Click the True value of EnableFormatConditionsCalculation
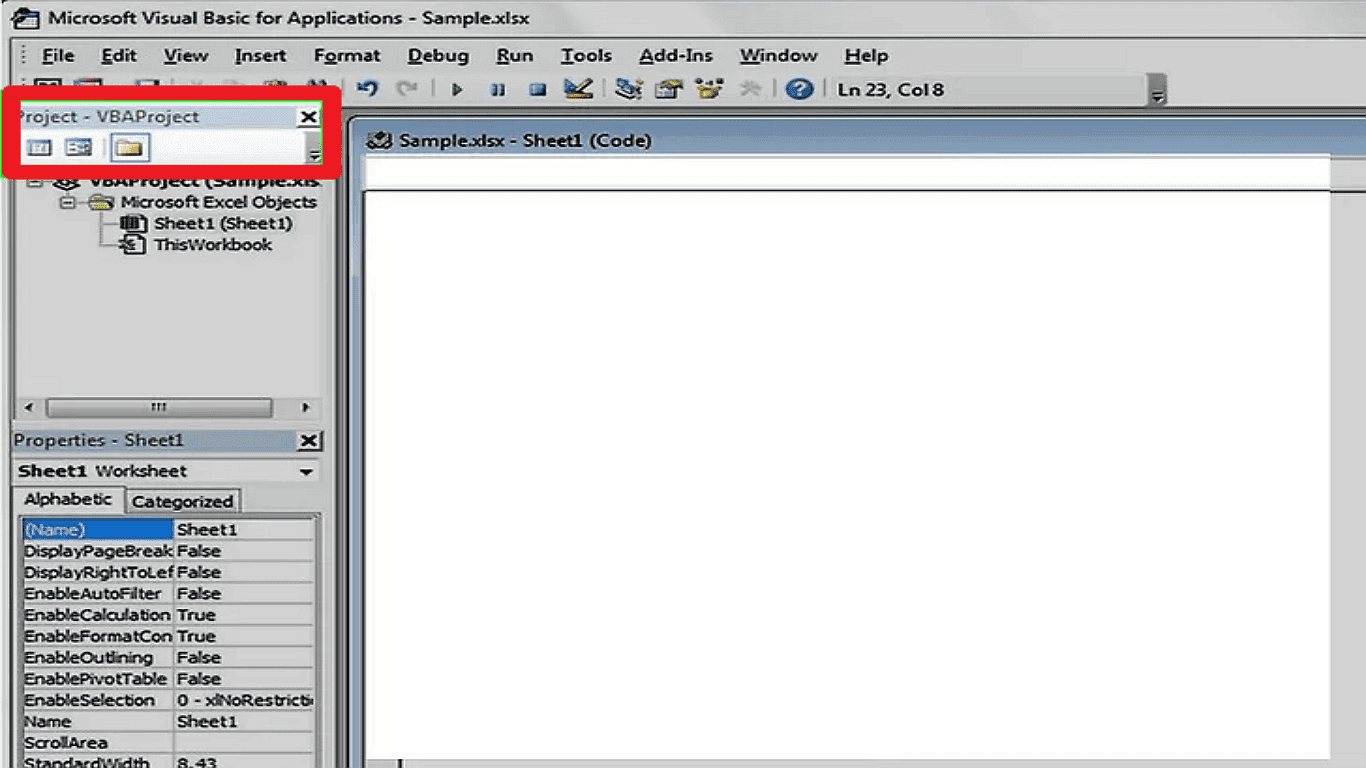1366x768 pixels. point(244,636)
